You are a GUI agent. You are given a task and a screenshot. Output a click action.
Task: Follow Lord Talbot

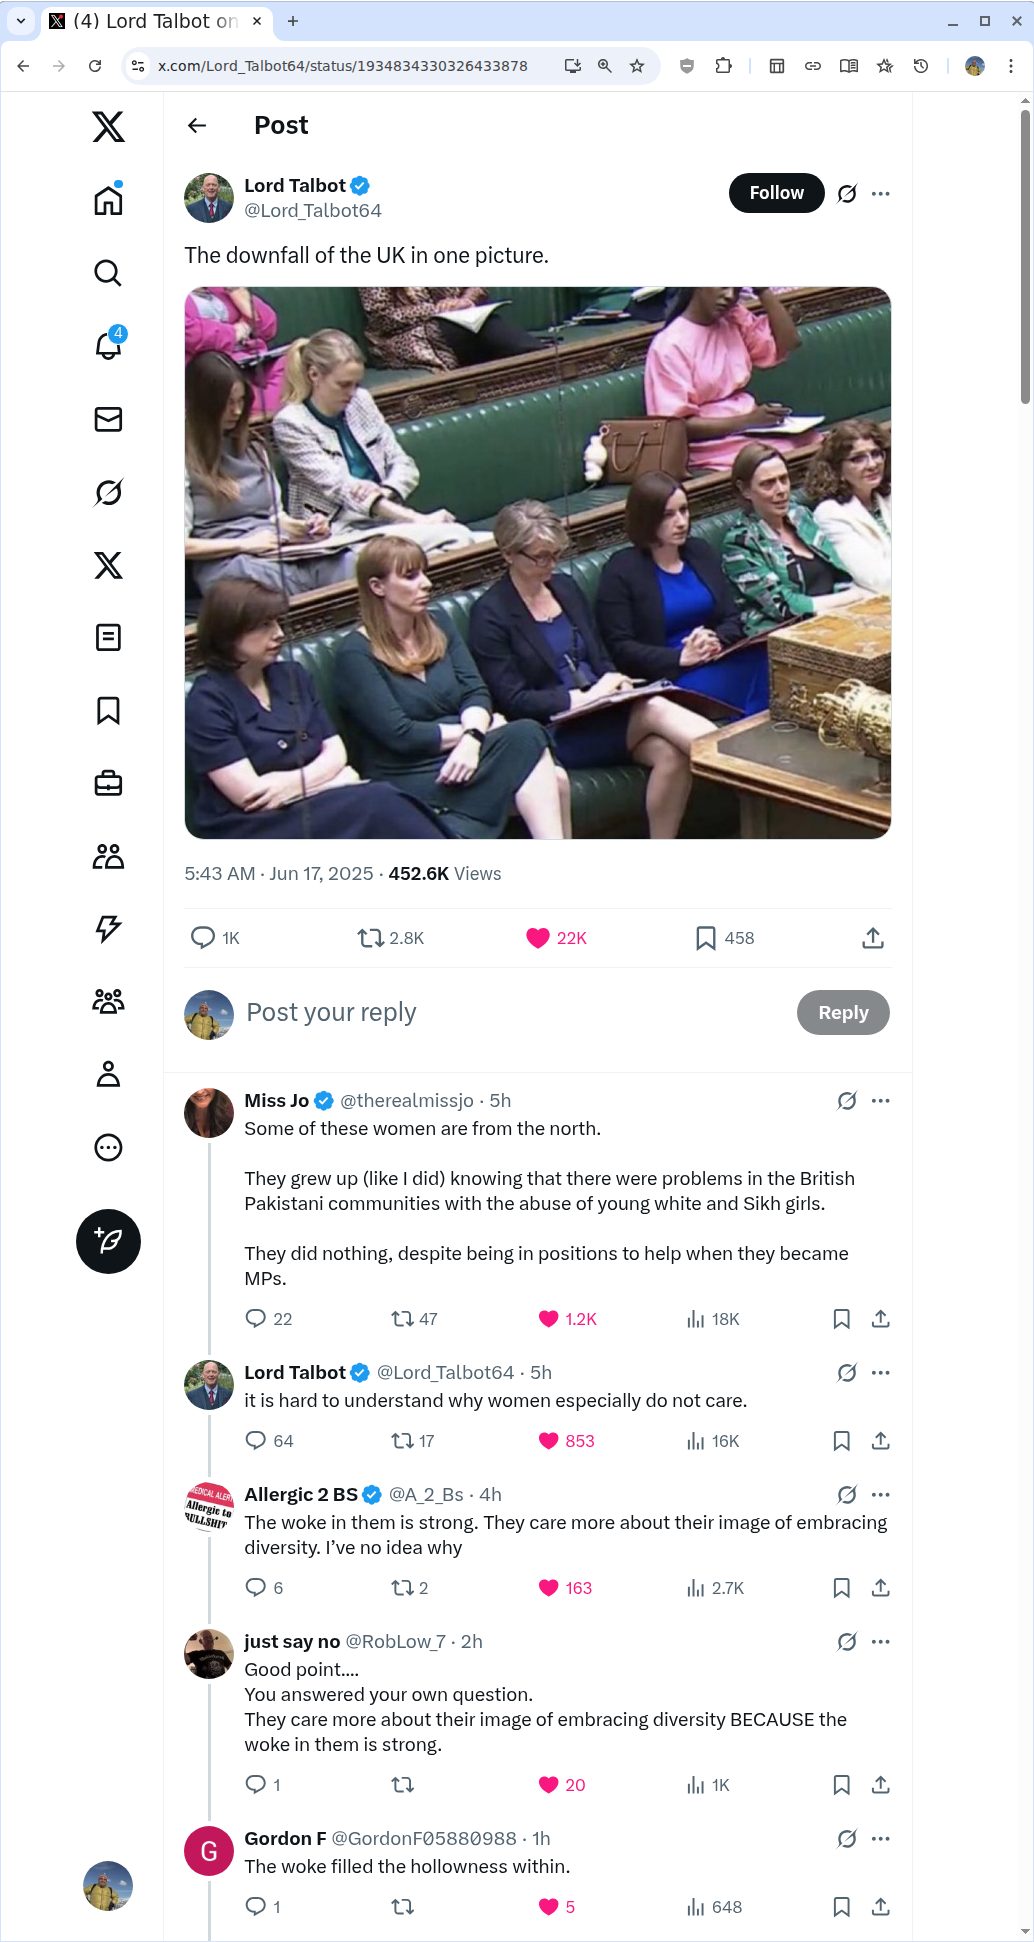(x=776, y=193)
